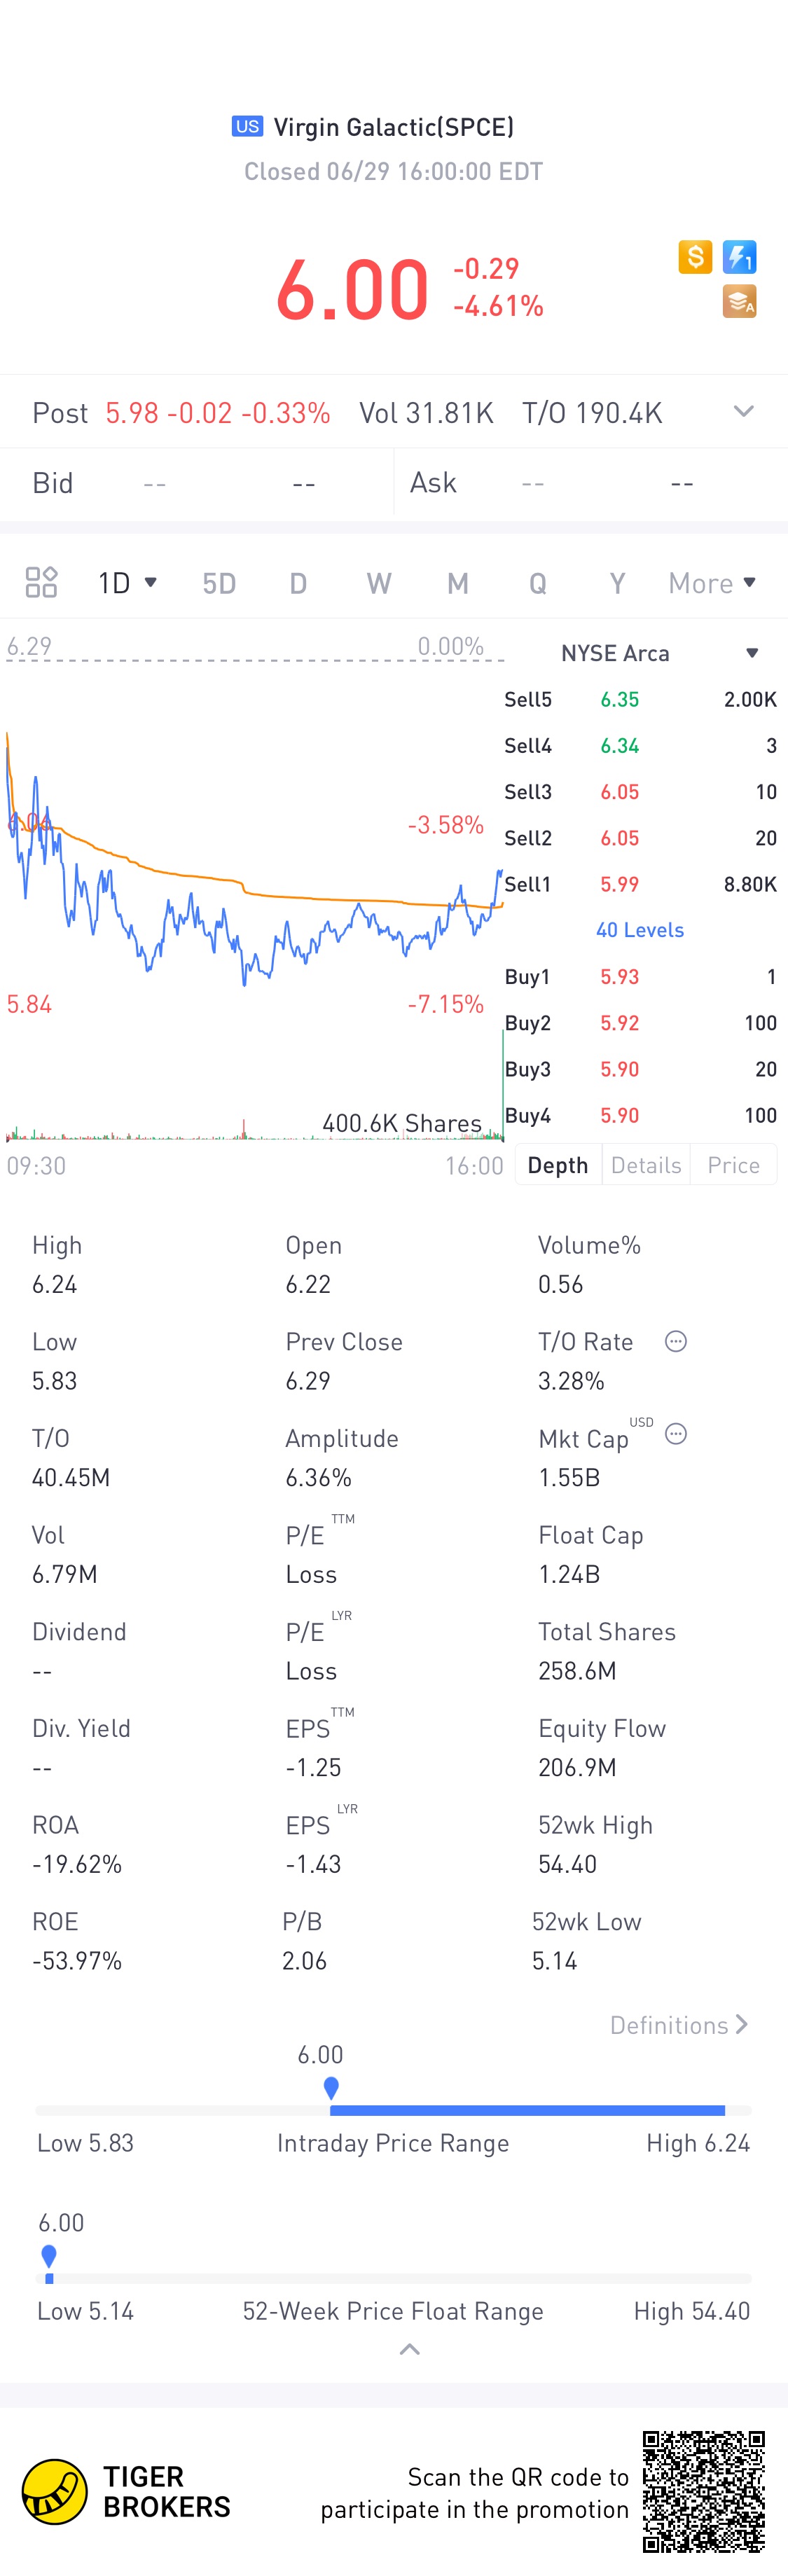The width and height of the screenshot is (788, 2576).
Task: Open the Definitions link
Action: (x=679, y=2025)
